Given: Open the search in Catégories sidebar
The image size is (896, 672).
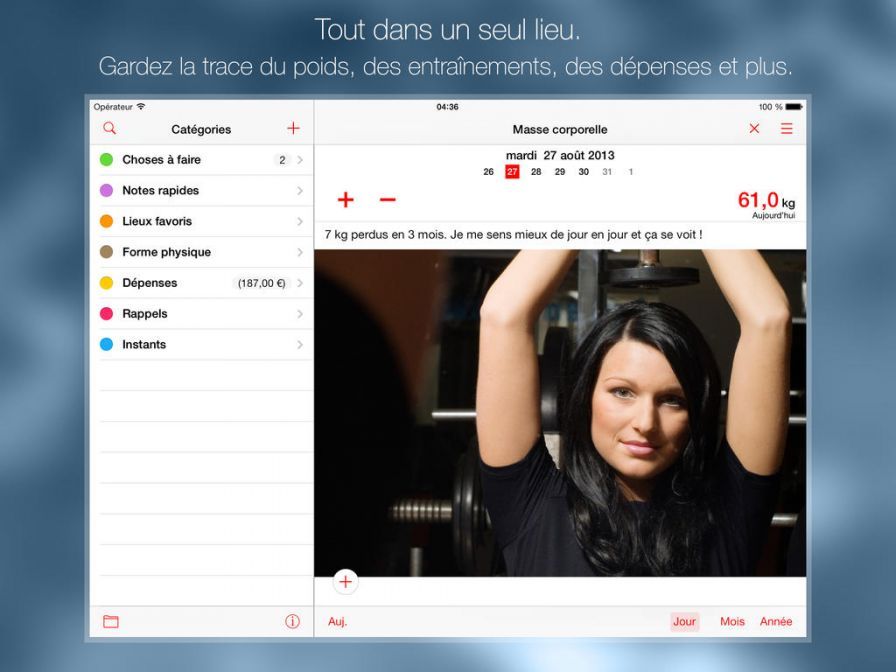Looking at the screenshot, I should point(110,128).
